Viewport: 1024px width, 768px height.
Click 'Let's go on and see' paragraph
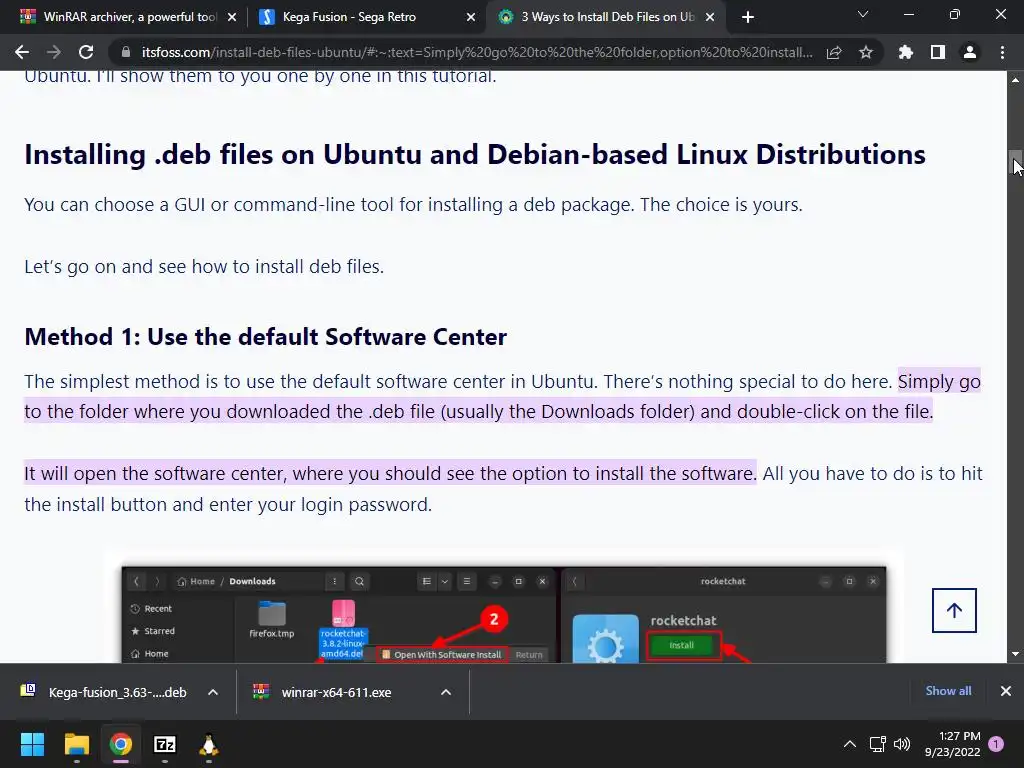click(x=204, y=266)
